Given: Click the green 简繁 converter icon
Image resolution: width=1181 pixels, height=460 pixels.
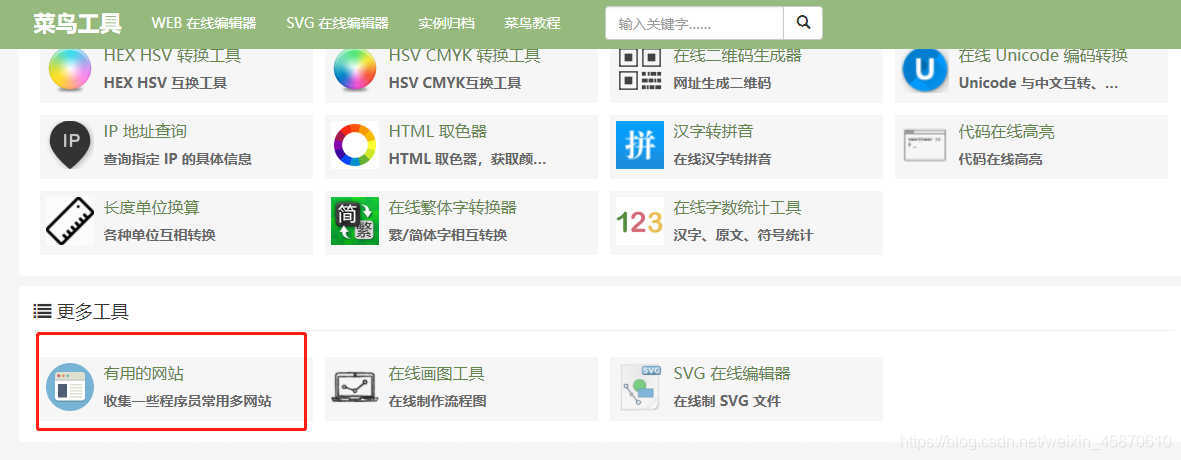Looking at the screenshot, I should (355, 221).
